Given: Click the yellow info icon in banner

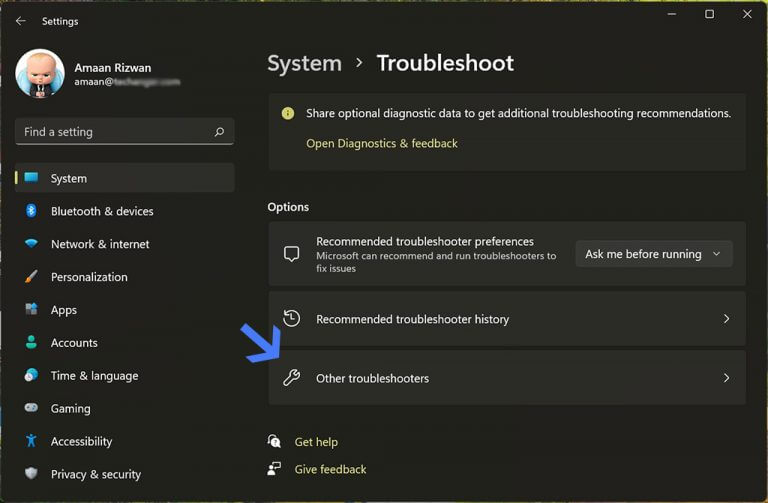Looking at the screenshot, I should 288,114.
